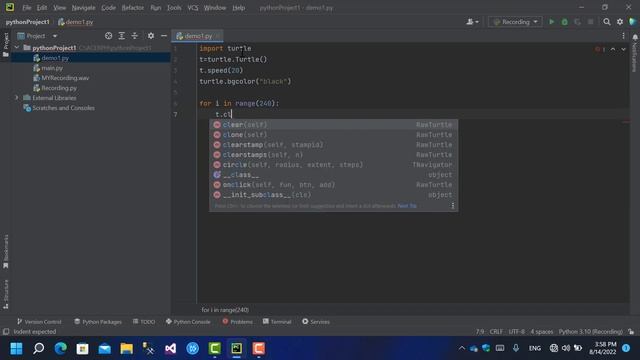Select opened file target icon in Project panel
The image size is (640, 360).
109,36
